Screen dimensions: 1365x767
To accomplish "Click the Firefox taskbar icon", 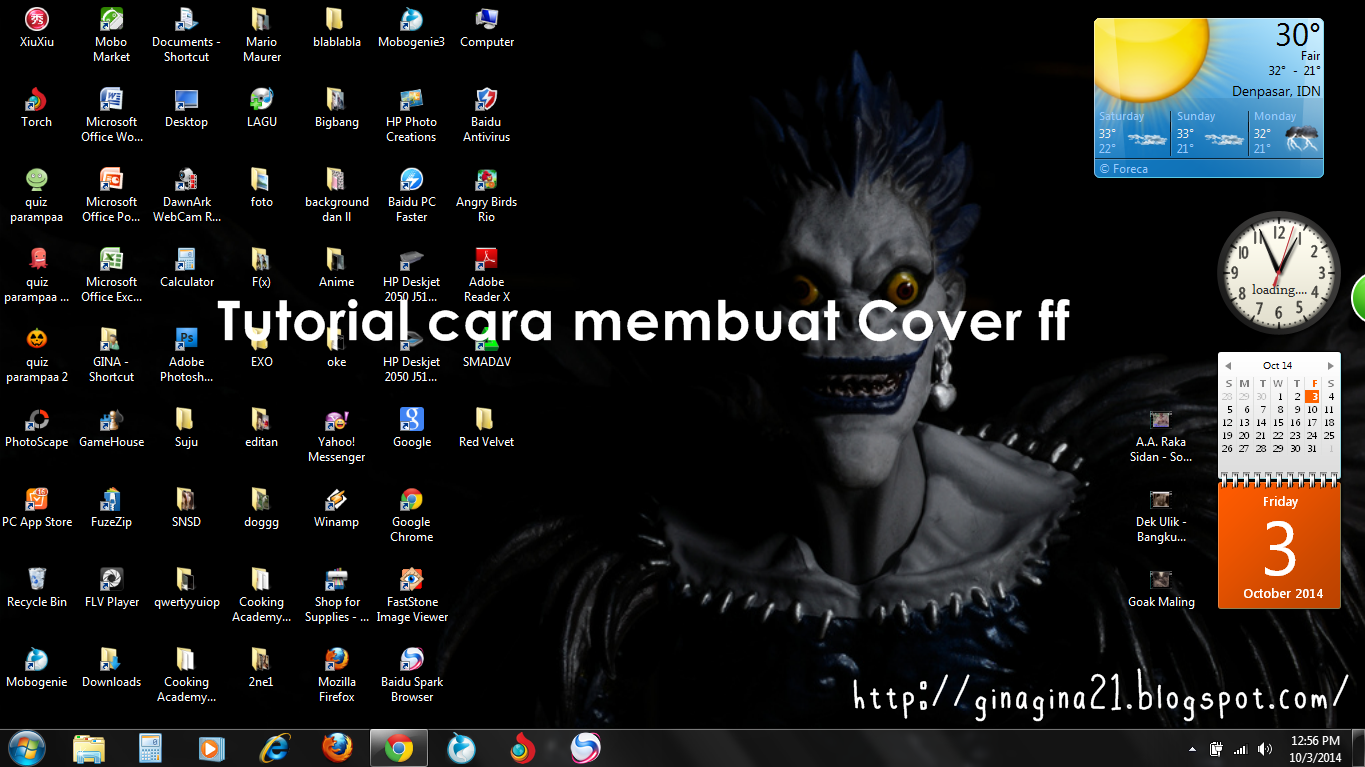I will click(337, 748).
